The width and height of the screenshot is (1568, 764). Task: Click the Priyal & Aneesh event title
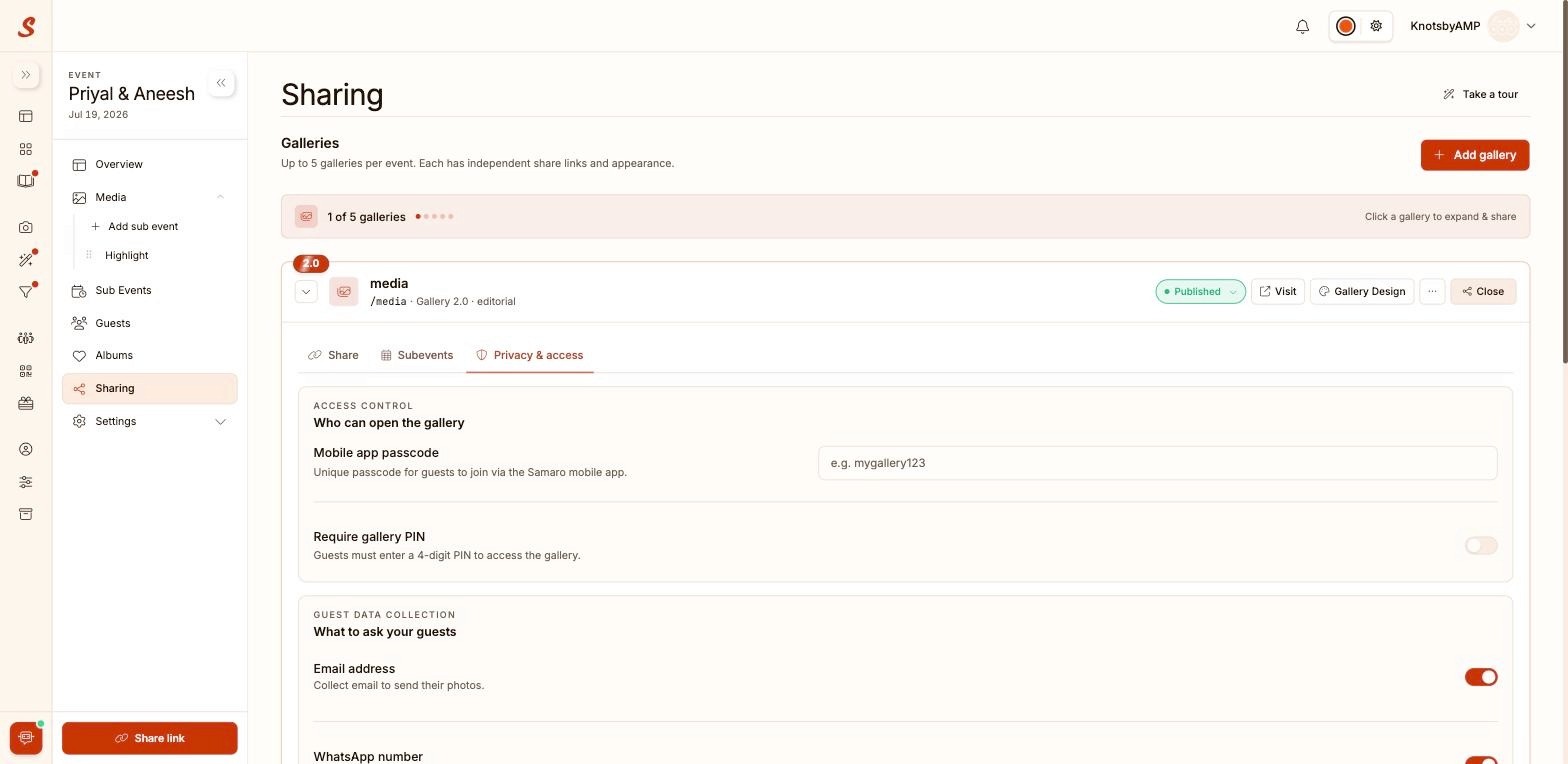[132, 94]
